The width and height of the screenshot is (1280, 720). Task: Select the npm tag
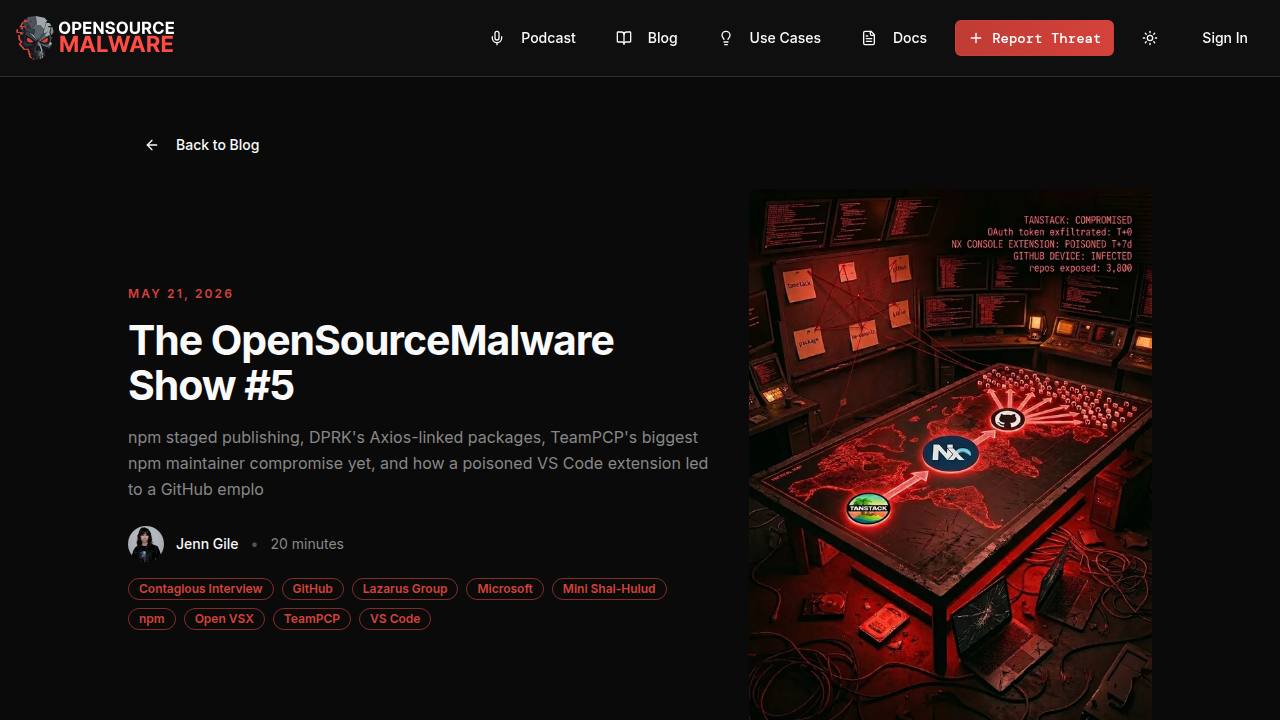pos(152,619)
